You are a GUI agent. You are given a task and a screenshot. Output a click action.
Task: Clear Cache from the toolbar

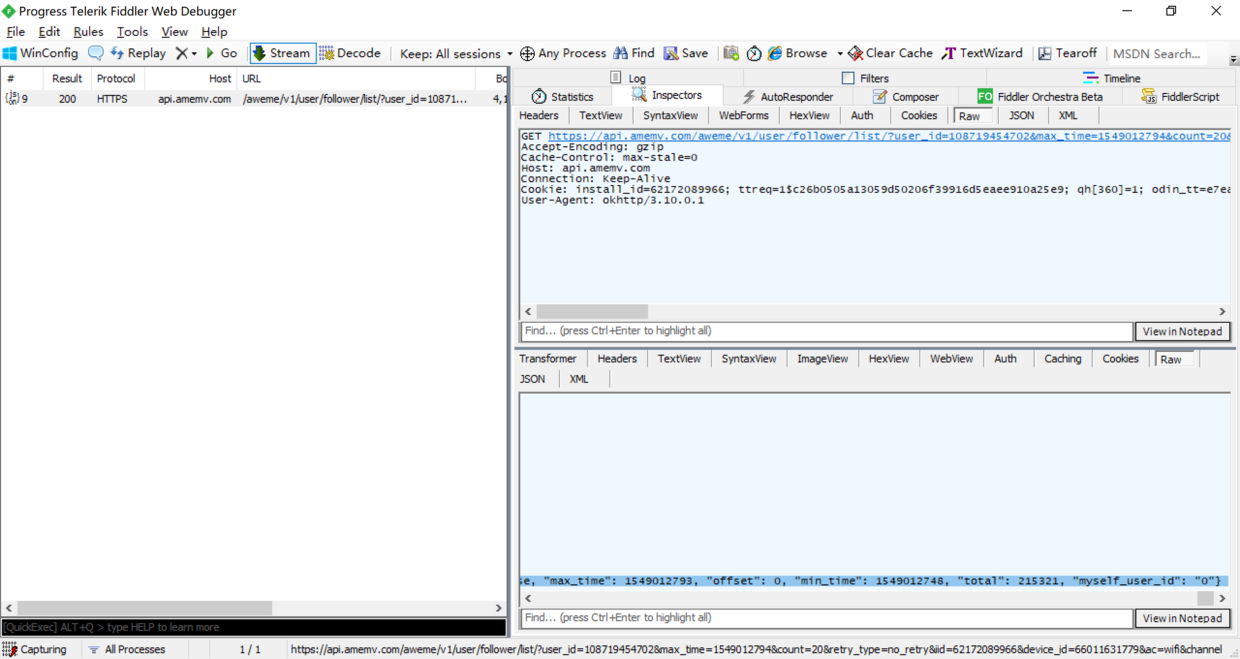coord(890,53)
